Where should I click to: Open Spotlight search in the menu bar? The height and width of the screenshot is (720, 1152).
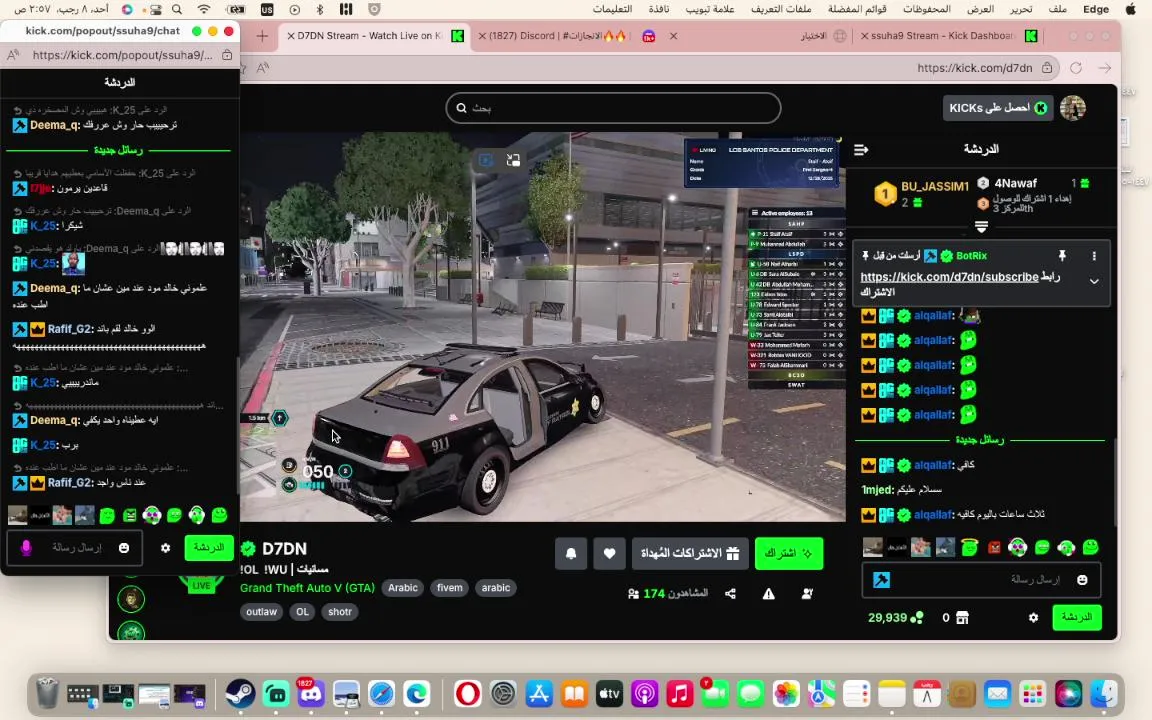(177, 9)
